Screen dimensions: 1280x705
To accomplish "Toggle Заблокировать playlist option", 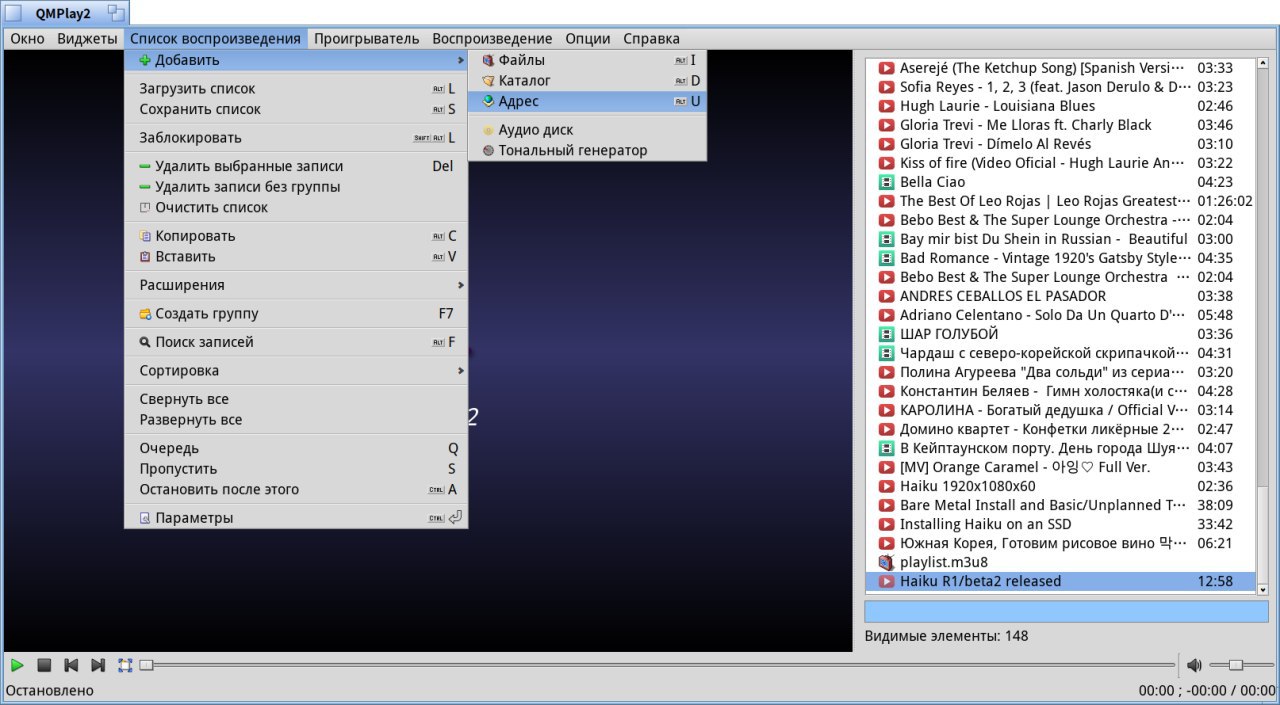I will [296, 137].
